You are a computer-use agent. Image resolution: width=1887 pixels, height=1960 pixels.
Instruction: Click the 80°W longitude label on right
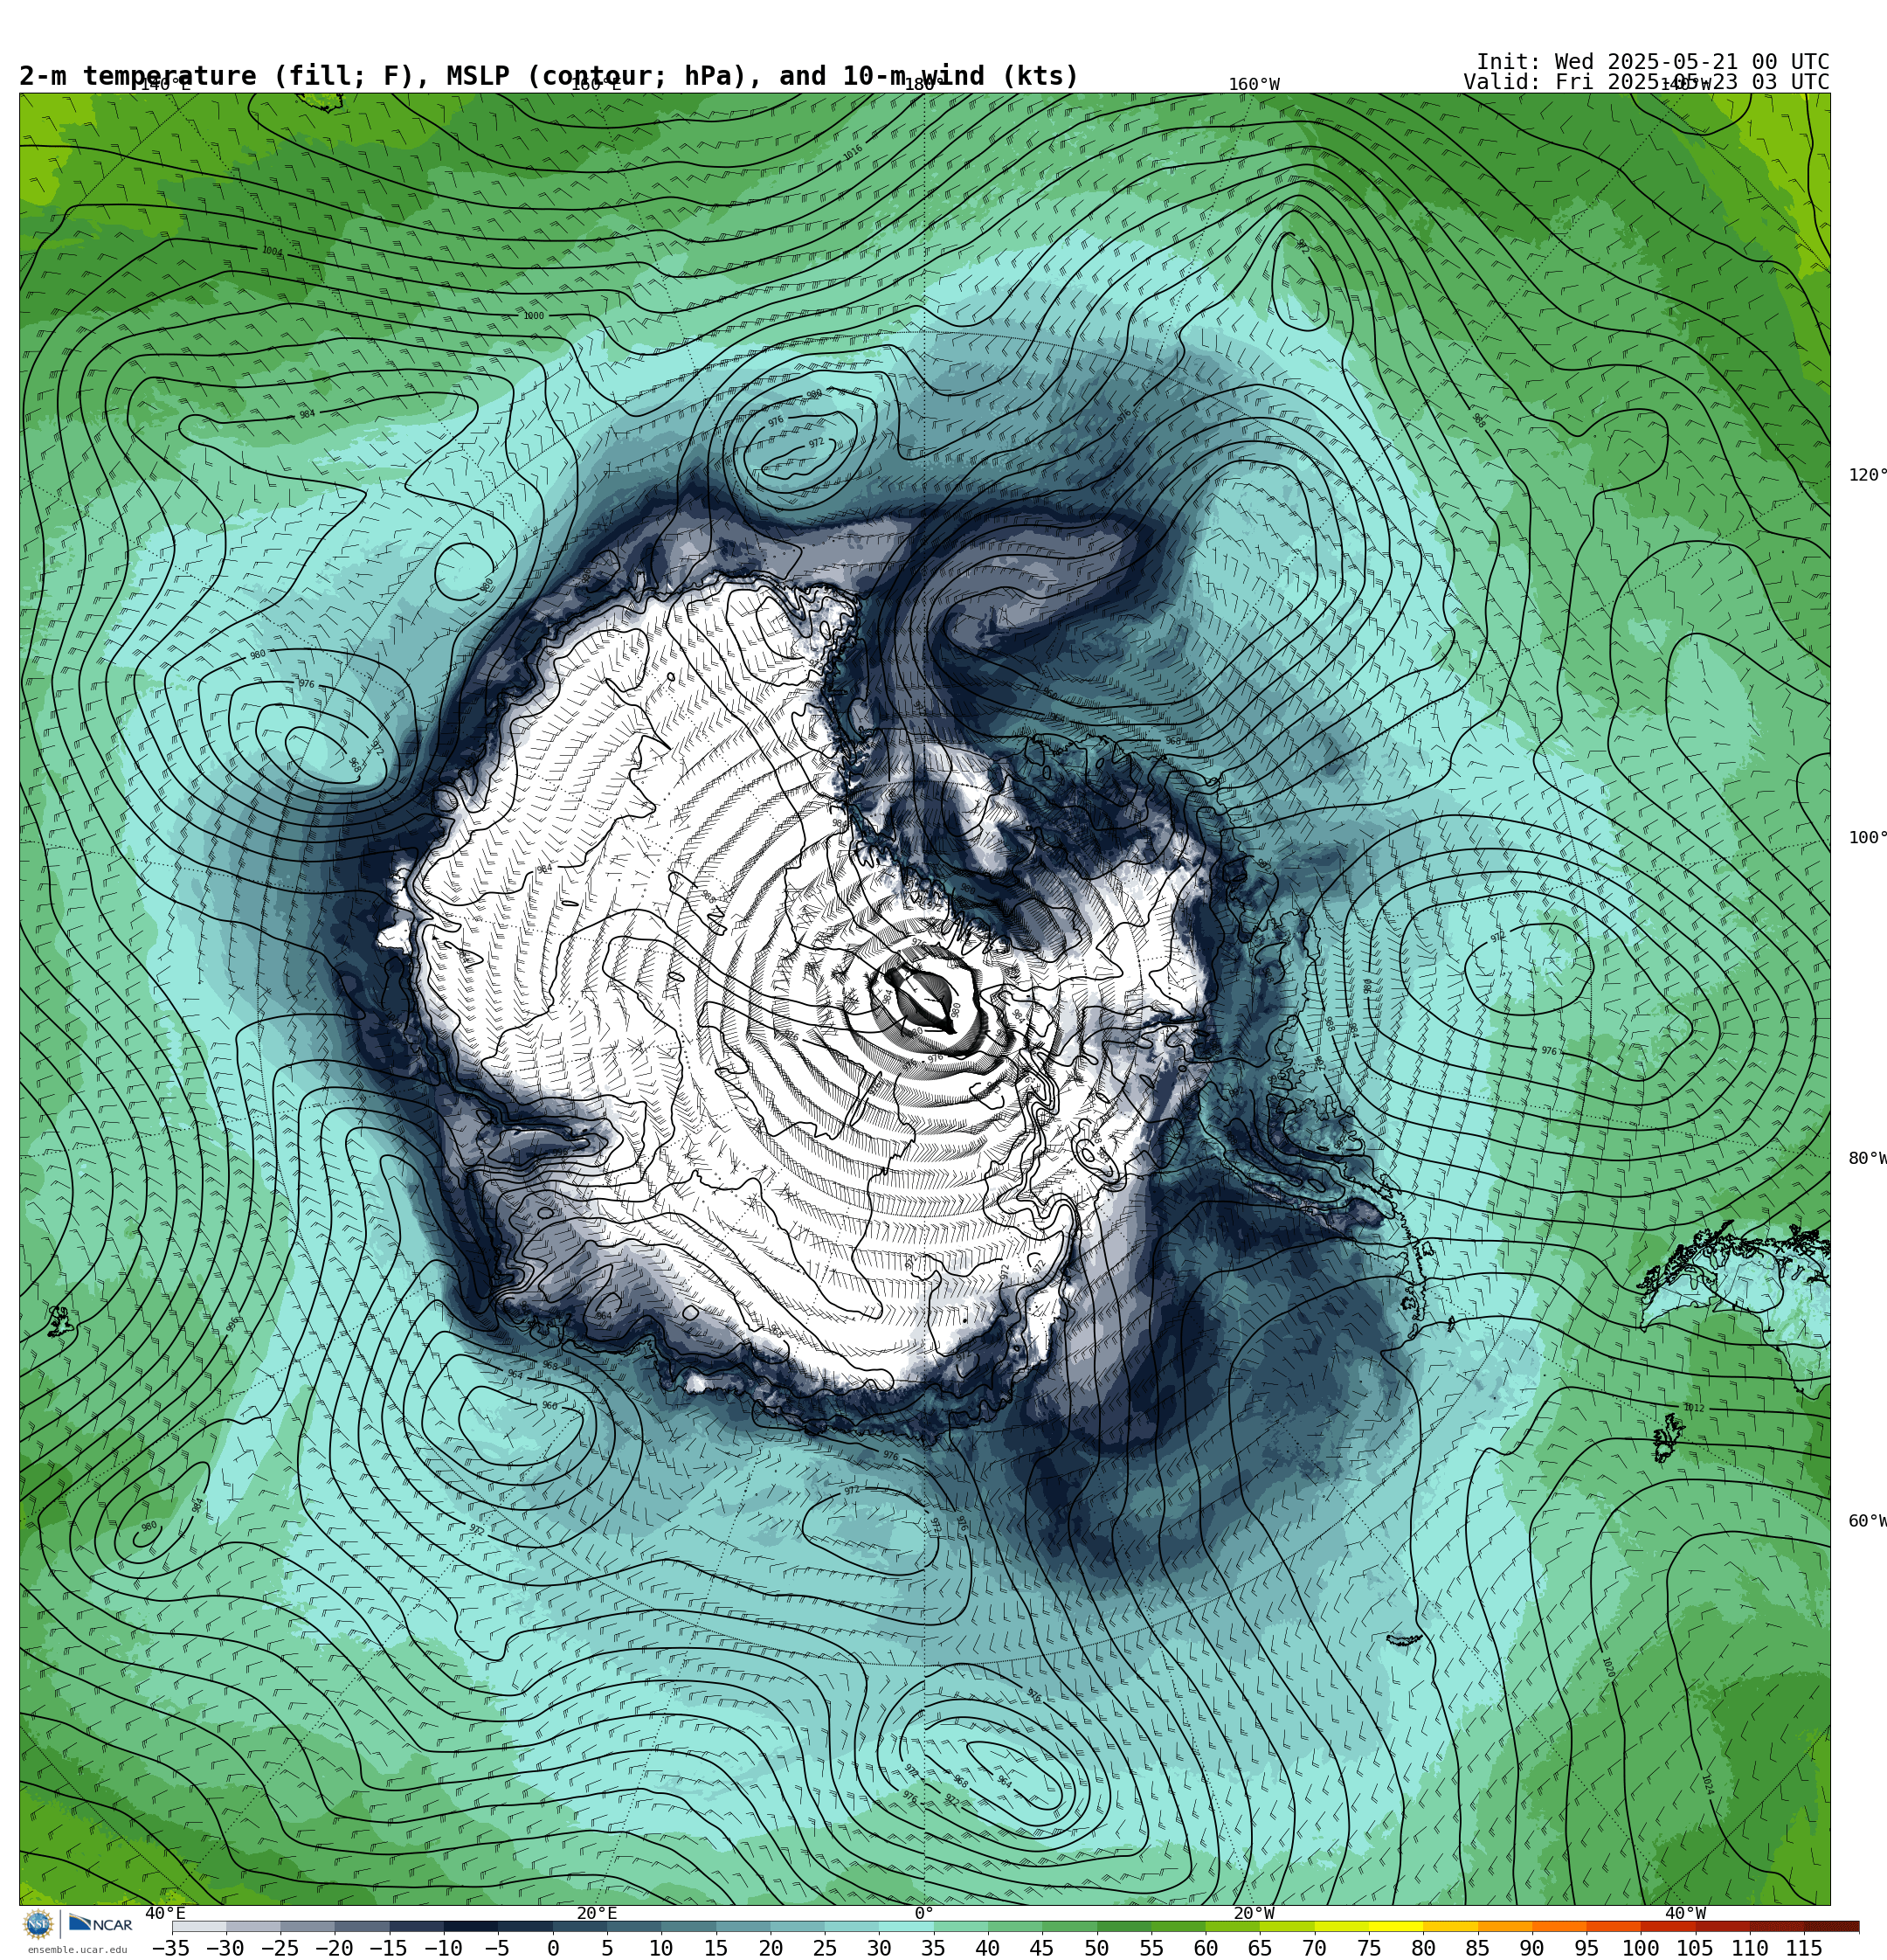(1867, 1158)
